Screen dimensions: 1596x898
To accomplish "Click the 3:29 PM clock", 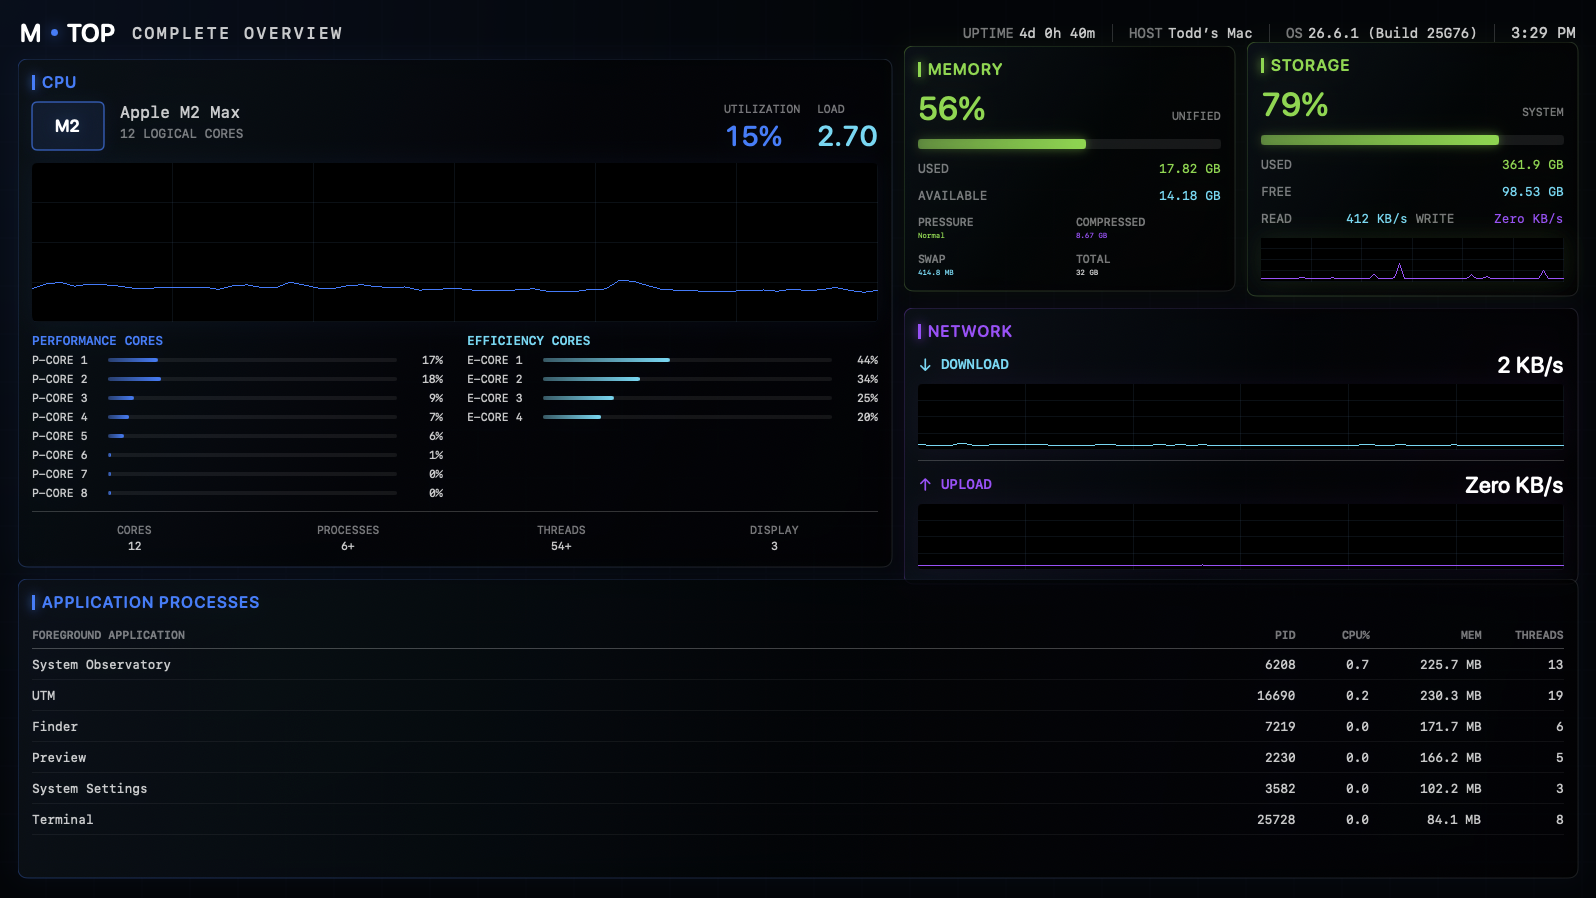I will [1543, 33].
